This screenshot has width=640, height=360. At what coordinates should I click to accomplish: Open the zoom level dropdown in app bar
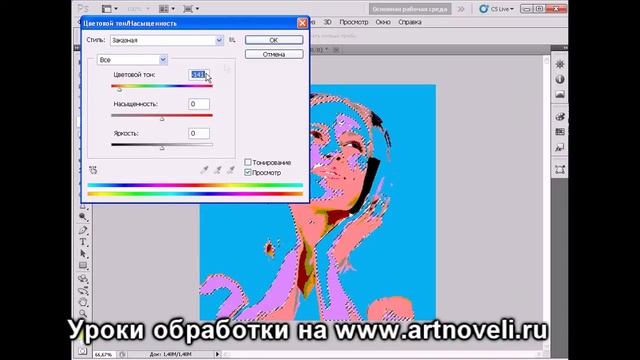pos(138,9)
